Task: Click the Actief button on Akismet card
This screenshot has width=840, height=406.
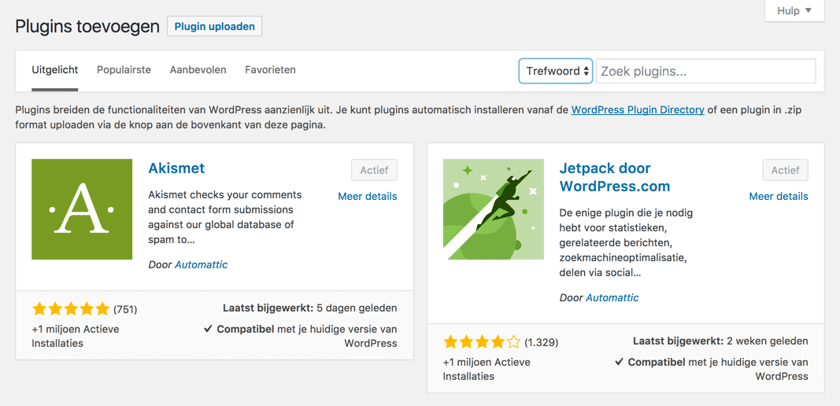Action: (374, 170)
